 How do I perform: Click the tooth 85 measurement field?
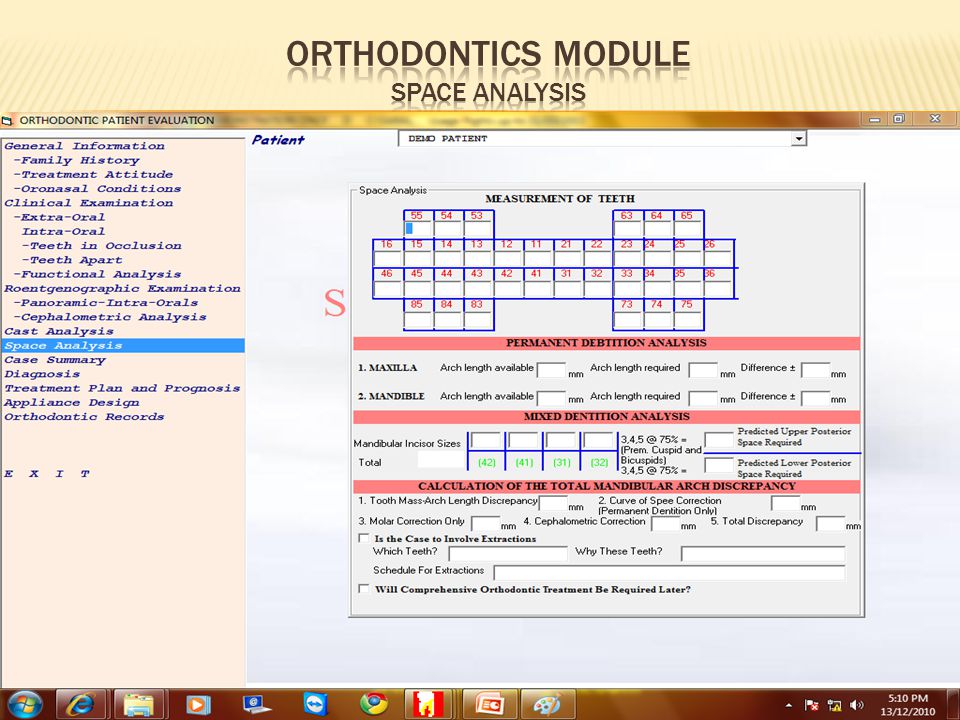click(418, 320)
